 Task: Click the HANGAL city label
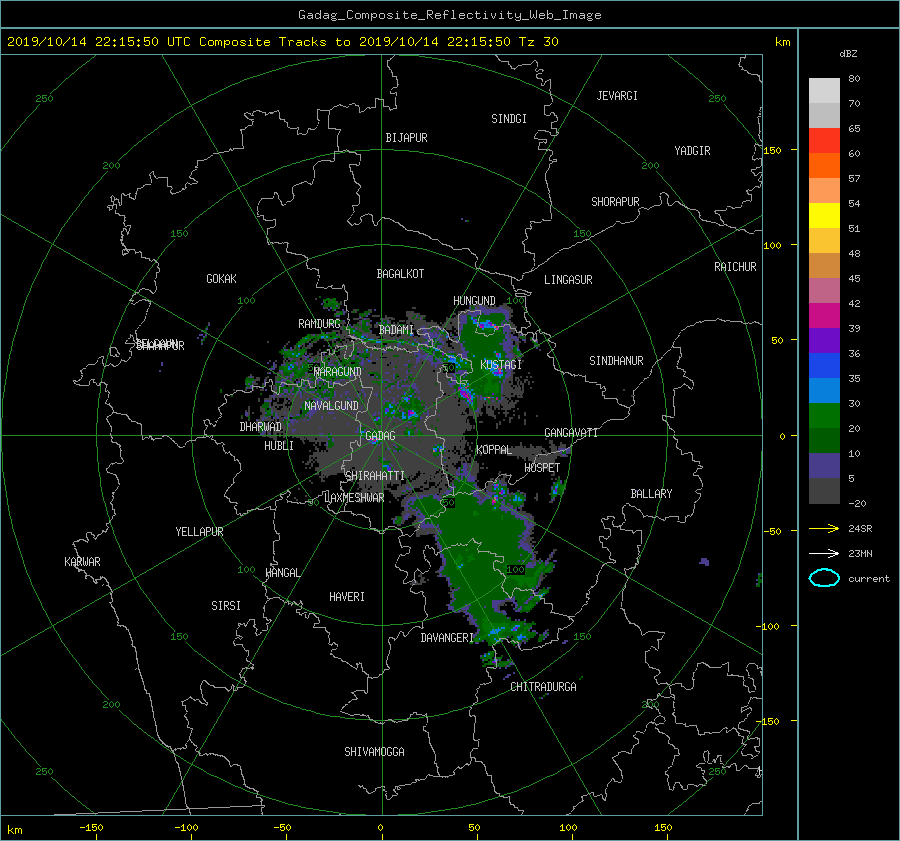[283, 573]
